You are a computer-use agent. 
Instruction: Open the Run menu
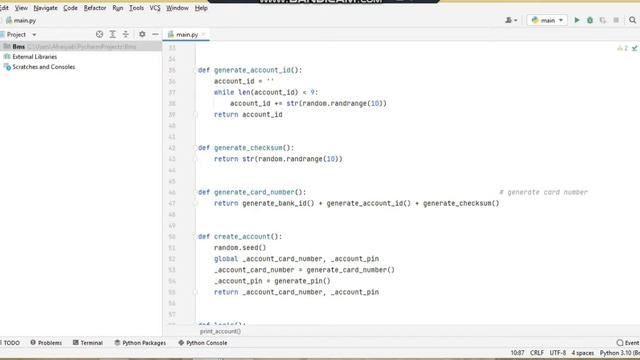(118, 8)
